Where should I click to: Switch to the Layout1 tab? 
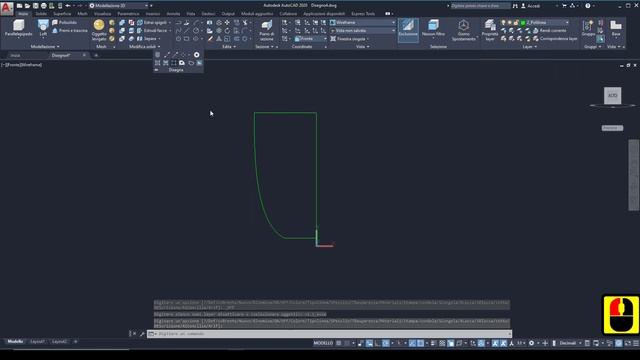38,342
